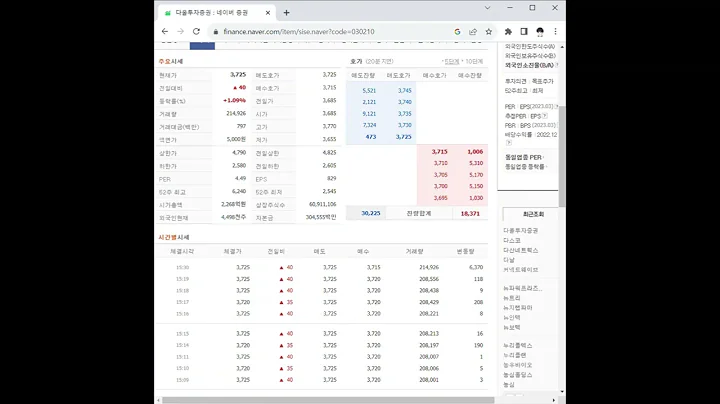This screenshot has height=404, width=720.
Task: Open a new browser tab
Action: coord(287,13)
